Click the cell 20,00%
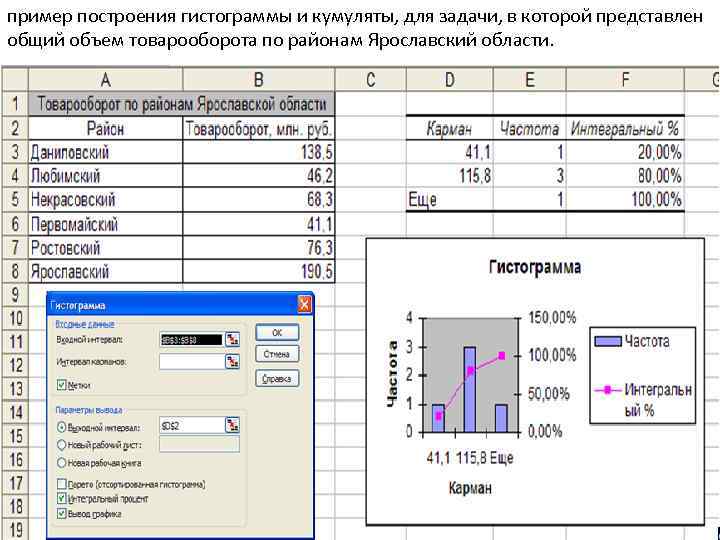The image size is (720, 540). (625, 152)
